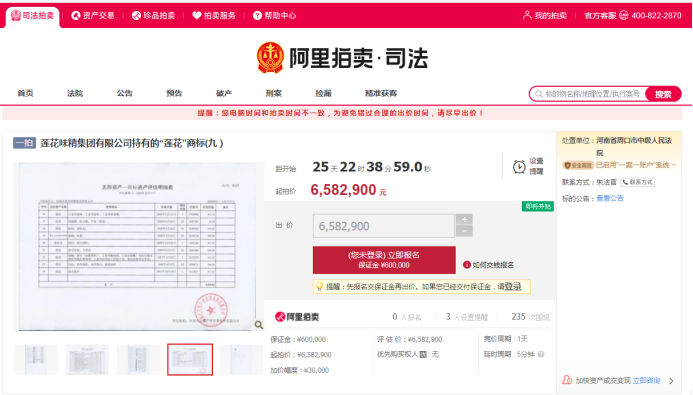Click the 保证金 ¥600,000 detail text
Viewport: 693px width, 395px height.
point(298,339)
